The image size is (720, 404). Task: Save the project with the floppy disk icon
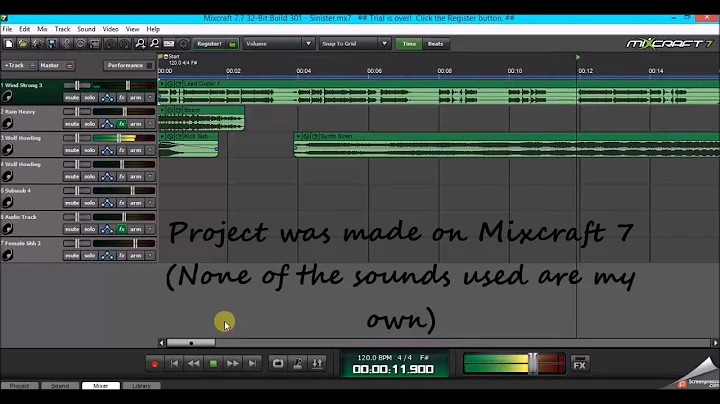click(x=52, y=44)
